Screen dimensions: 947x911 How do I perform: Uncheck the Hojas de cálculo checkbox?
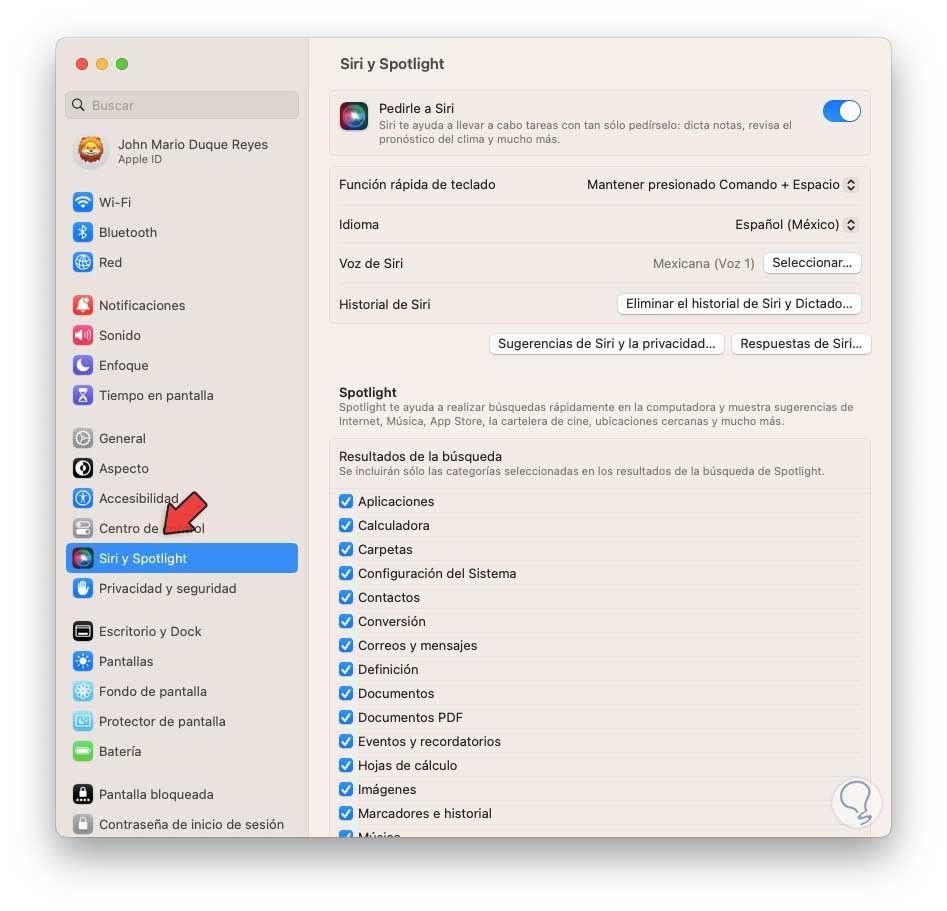coord(346,765)
